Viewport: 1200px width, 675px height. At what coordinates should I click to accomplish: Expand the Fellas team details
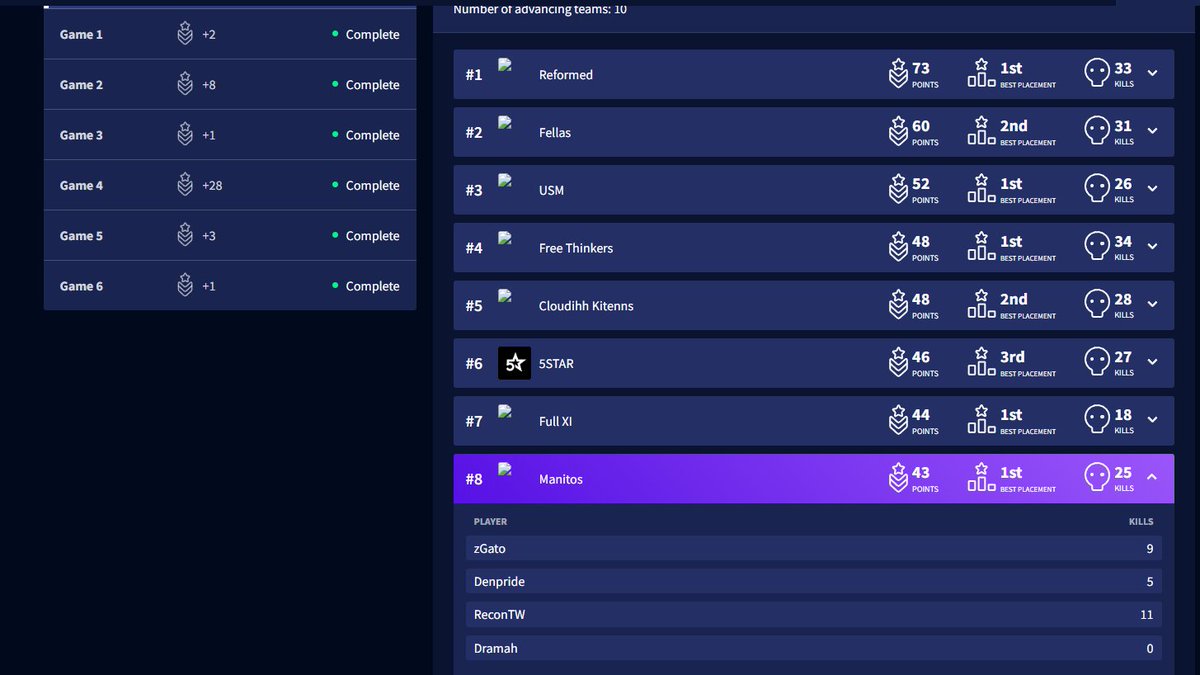pyautogui.click(x=1152, y=131)
